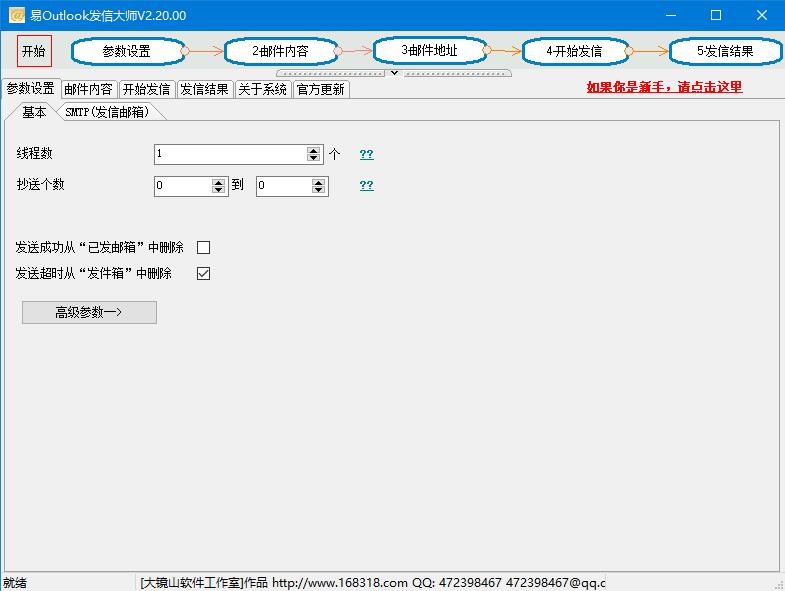The width and height of the screenshot is (785, 591).
Task: Click the 5发信结果 step bubble
Action: pyautogui.click(x=725, y=51)
